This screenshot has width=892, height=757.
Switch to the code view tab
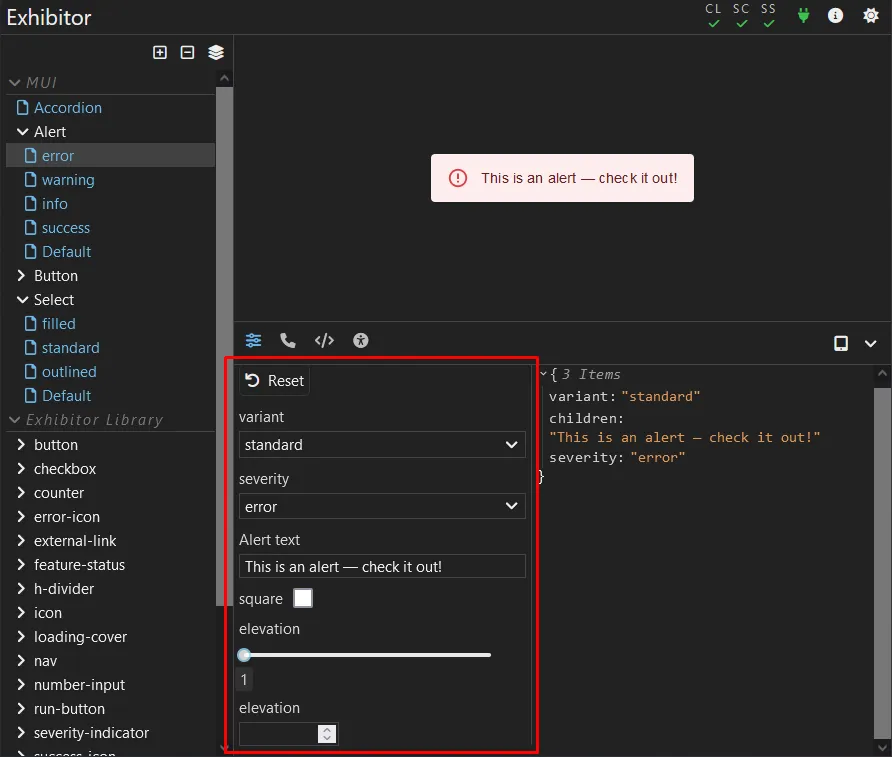point(324,340)
